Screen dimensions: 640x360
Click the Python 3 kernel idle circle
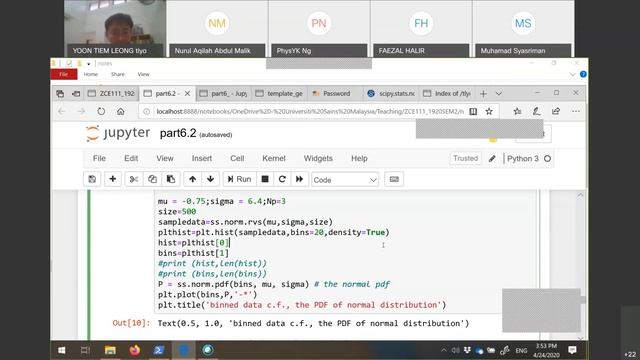tap(547, 159)
